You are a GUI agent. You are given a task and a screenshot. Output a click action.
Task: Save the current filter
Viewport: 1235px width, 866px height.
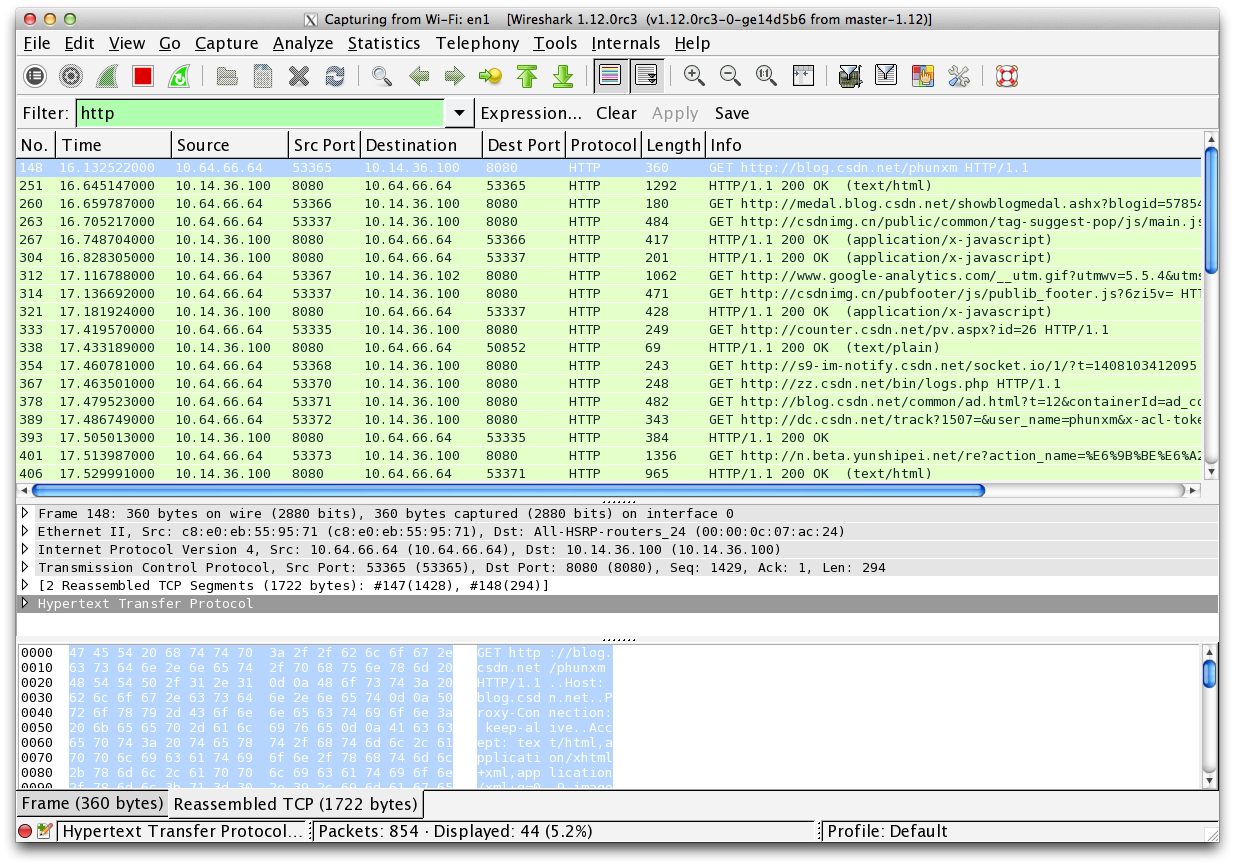pyautogui.click(x=732, y=113)
